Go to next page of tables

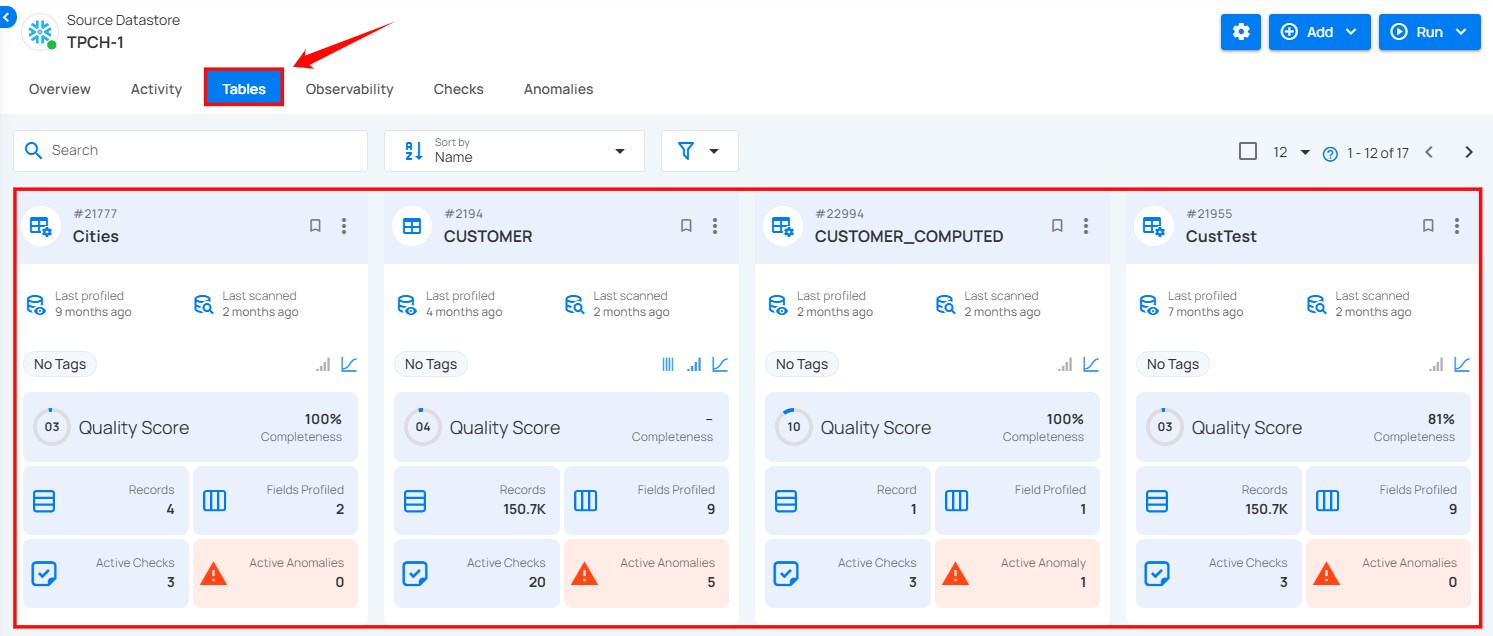click(x=1468, y=152)
